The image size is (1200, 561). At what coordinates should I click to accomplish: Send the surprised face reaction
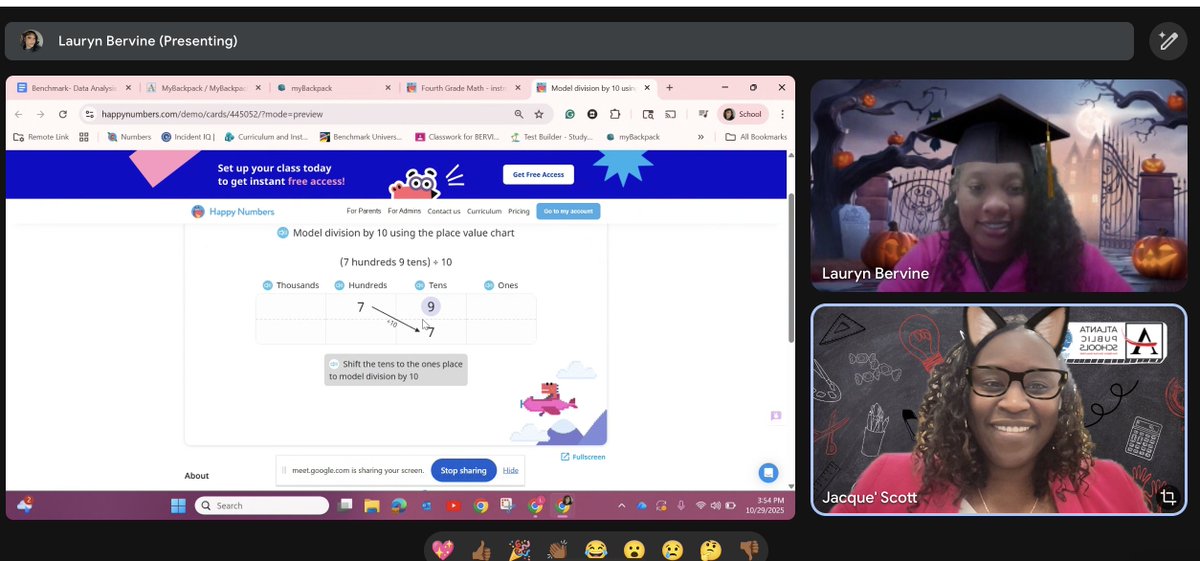[634, 549]
